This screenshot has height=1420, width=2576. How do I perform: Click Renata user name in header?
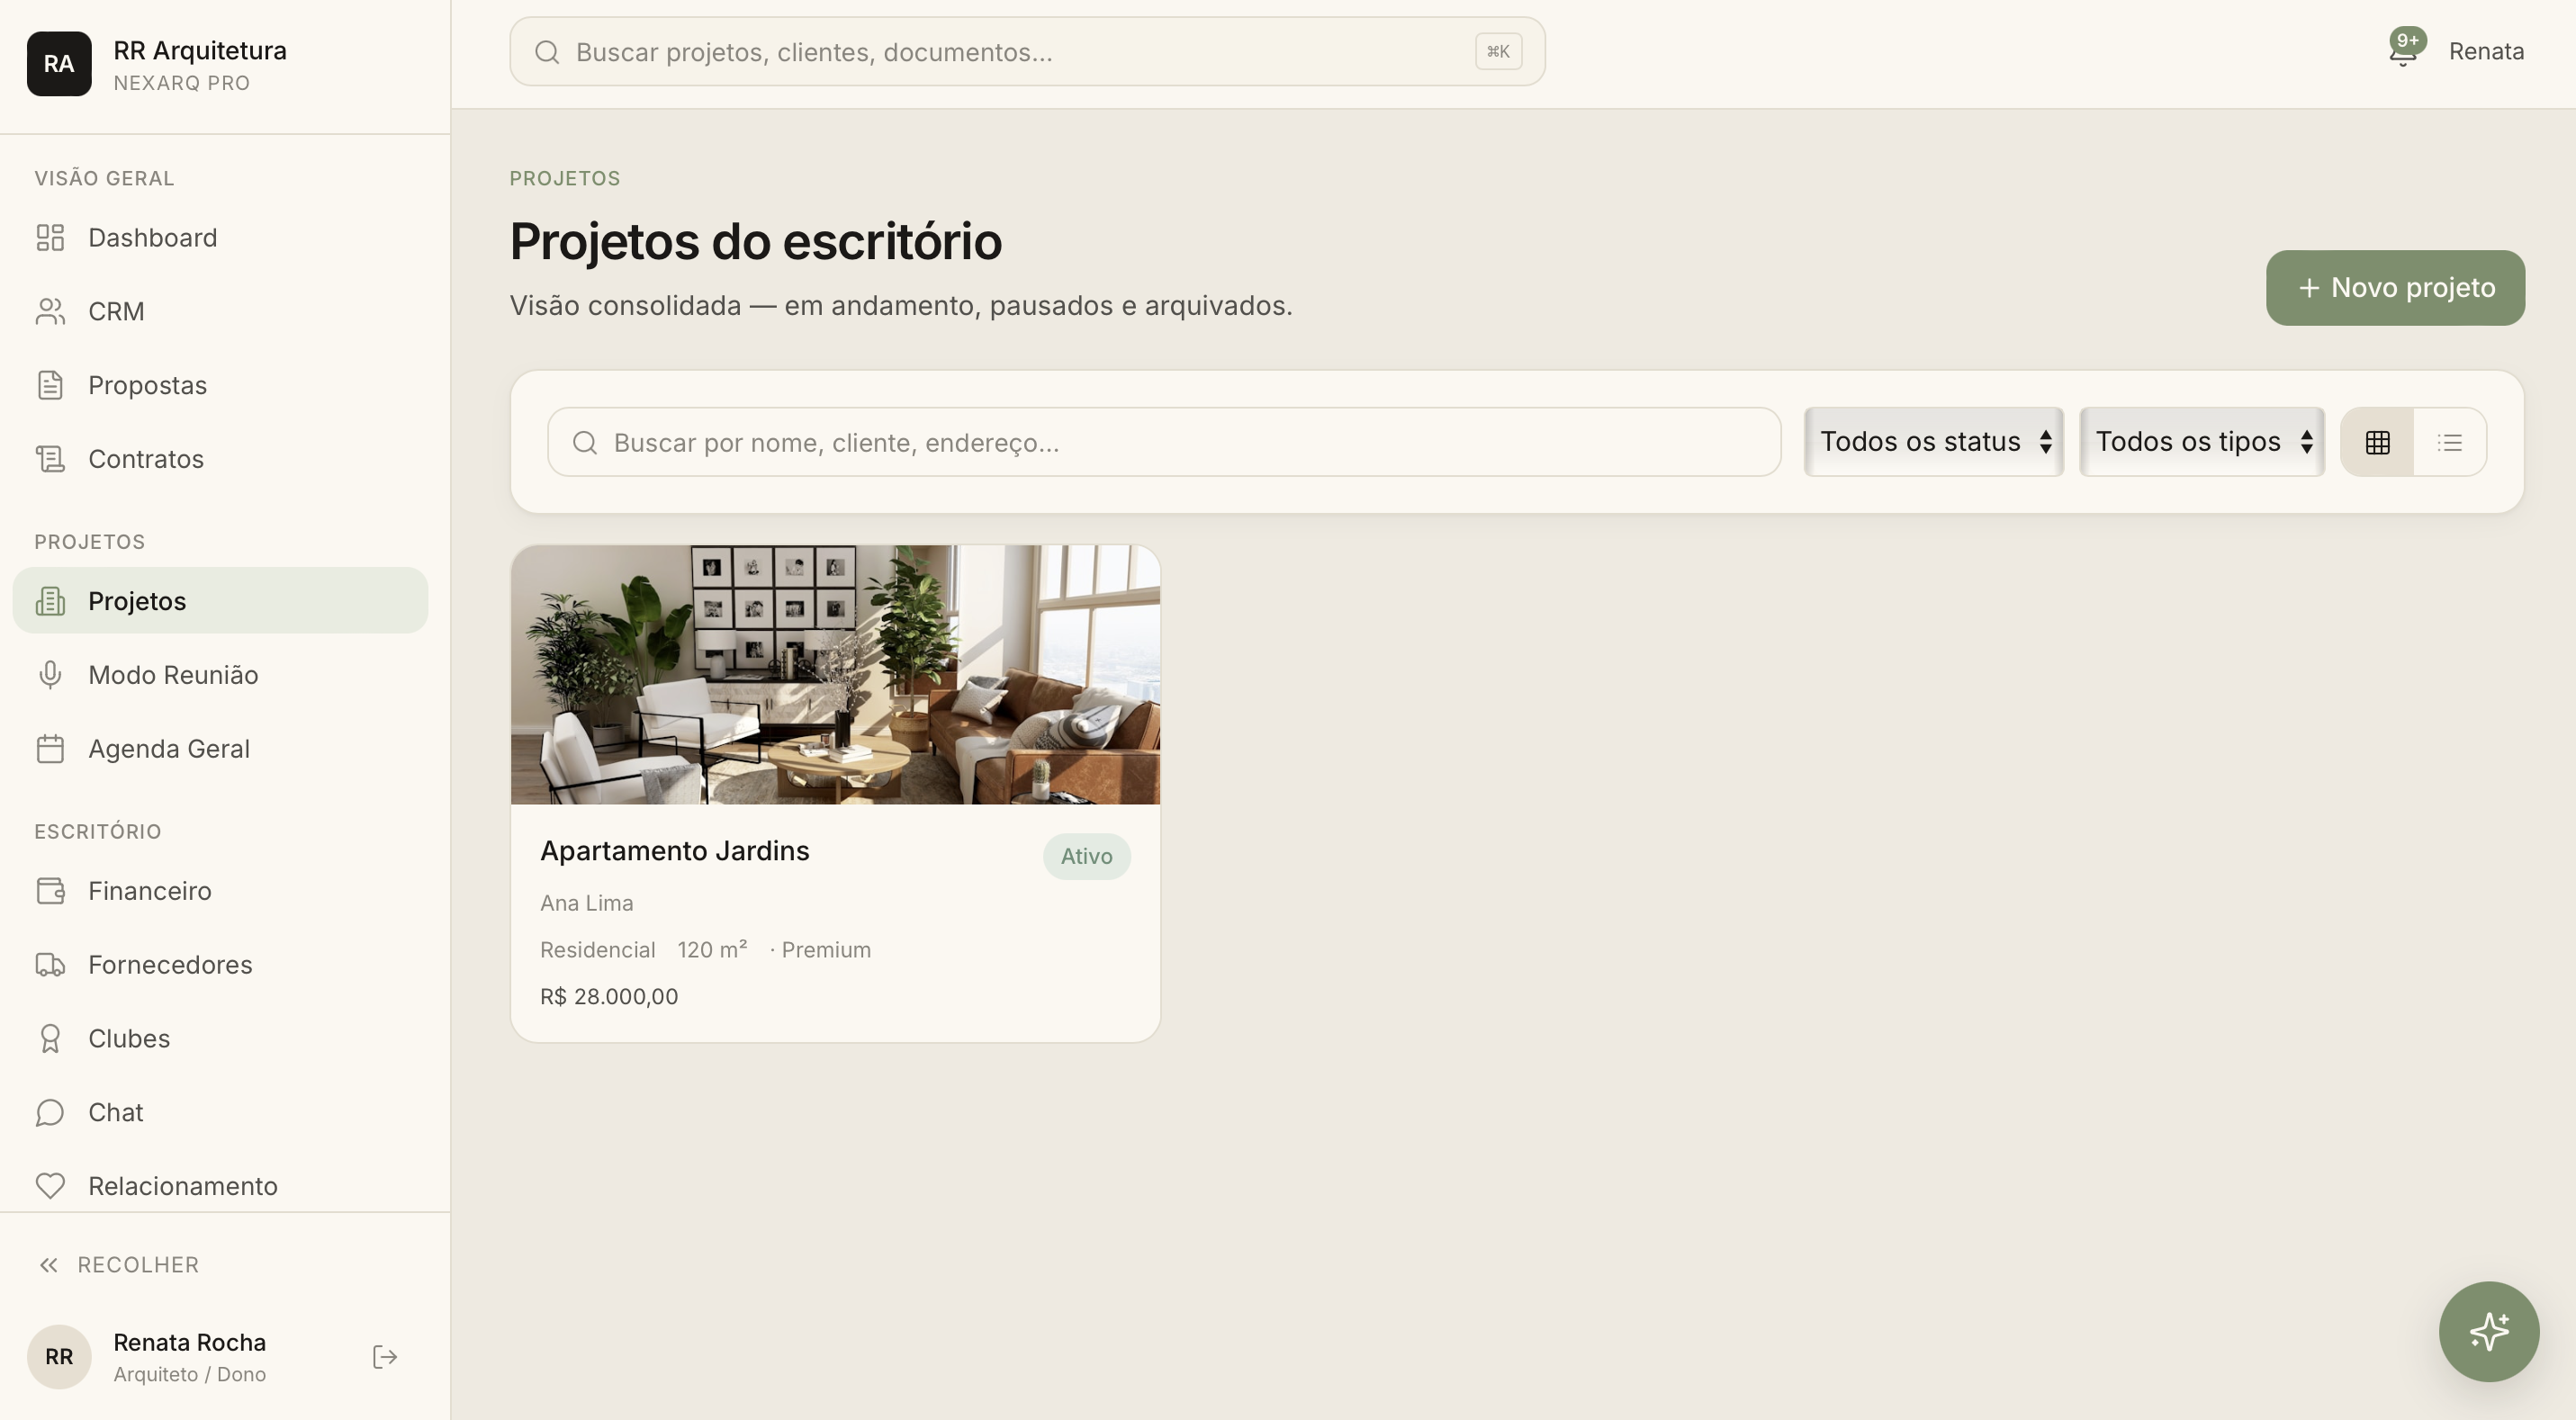pyautogui.click(x=2486, y=51)
